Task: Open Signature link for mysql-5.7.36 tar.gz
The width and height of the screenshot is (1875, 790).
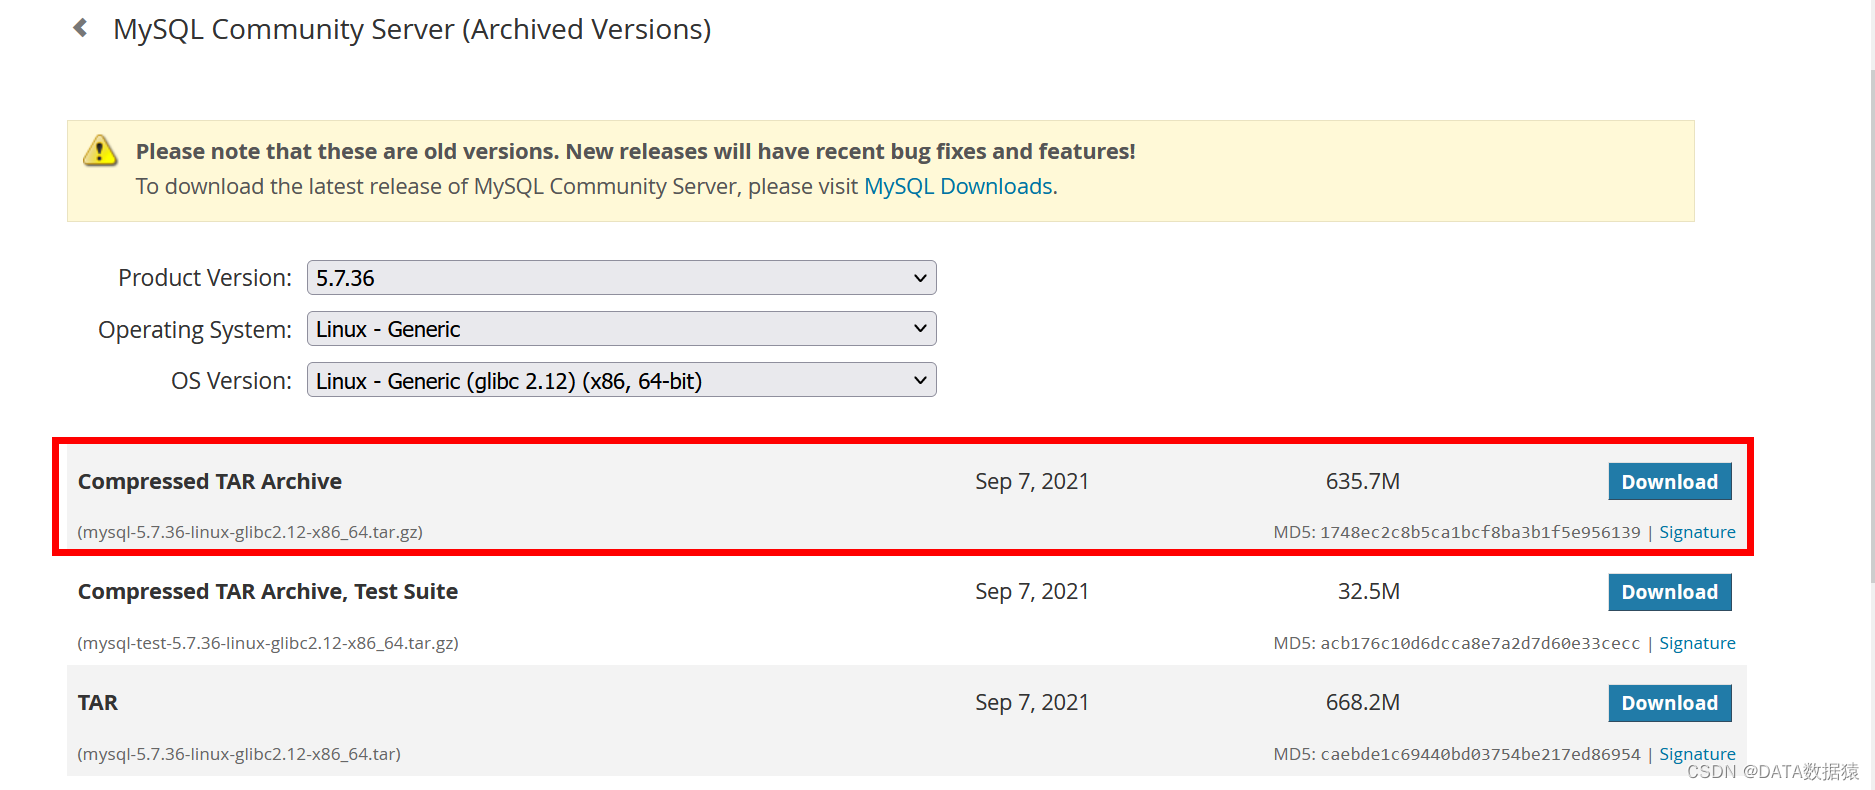Action: coord(1697,532)
